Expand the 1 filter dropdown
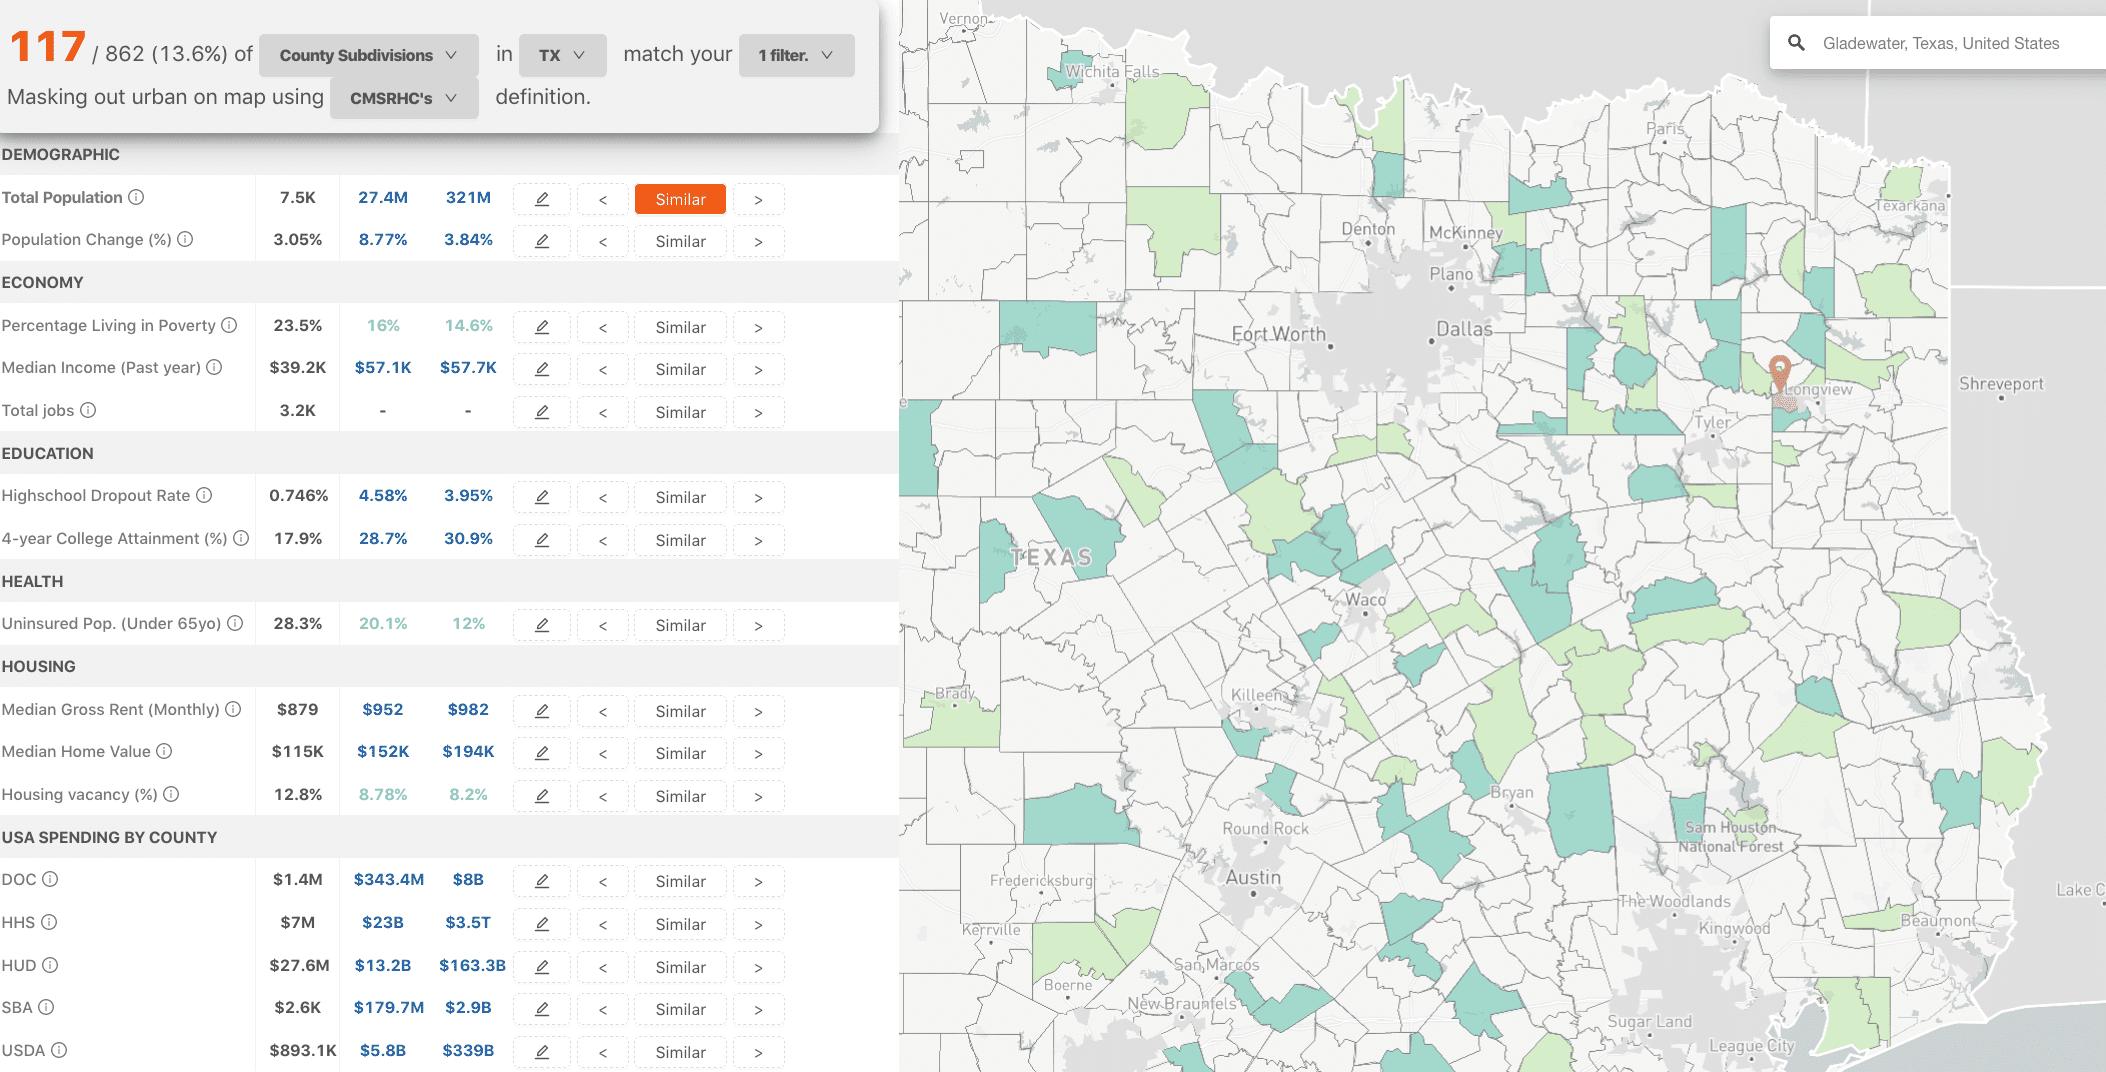 click(797, 55)
